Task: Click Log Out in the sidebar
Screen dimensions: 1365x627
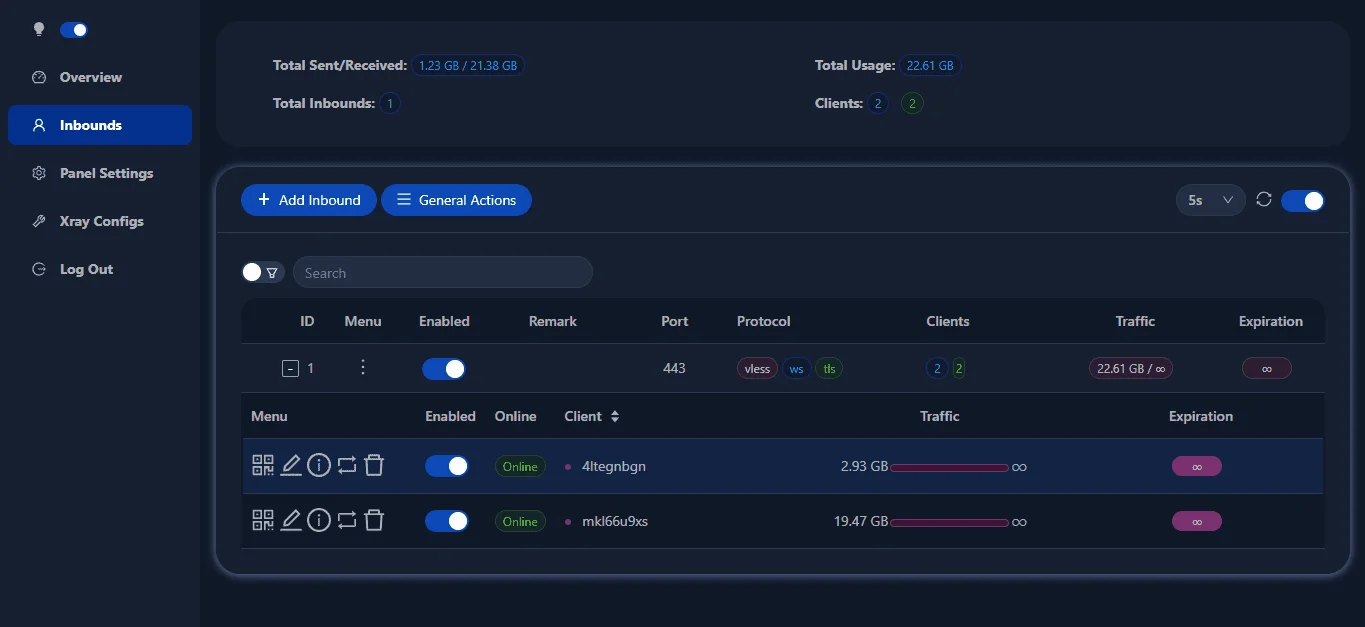Action: pos(100,269)
